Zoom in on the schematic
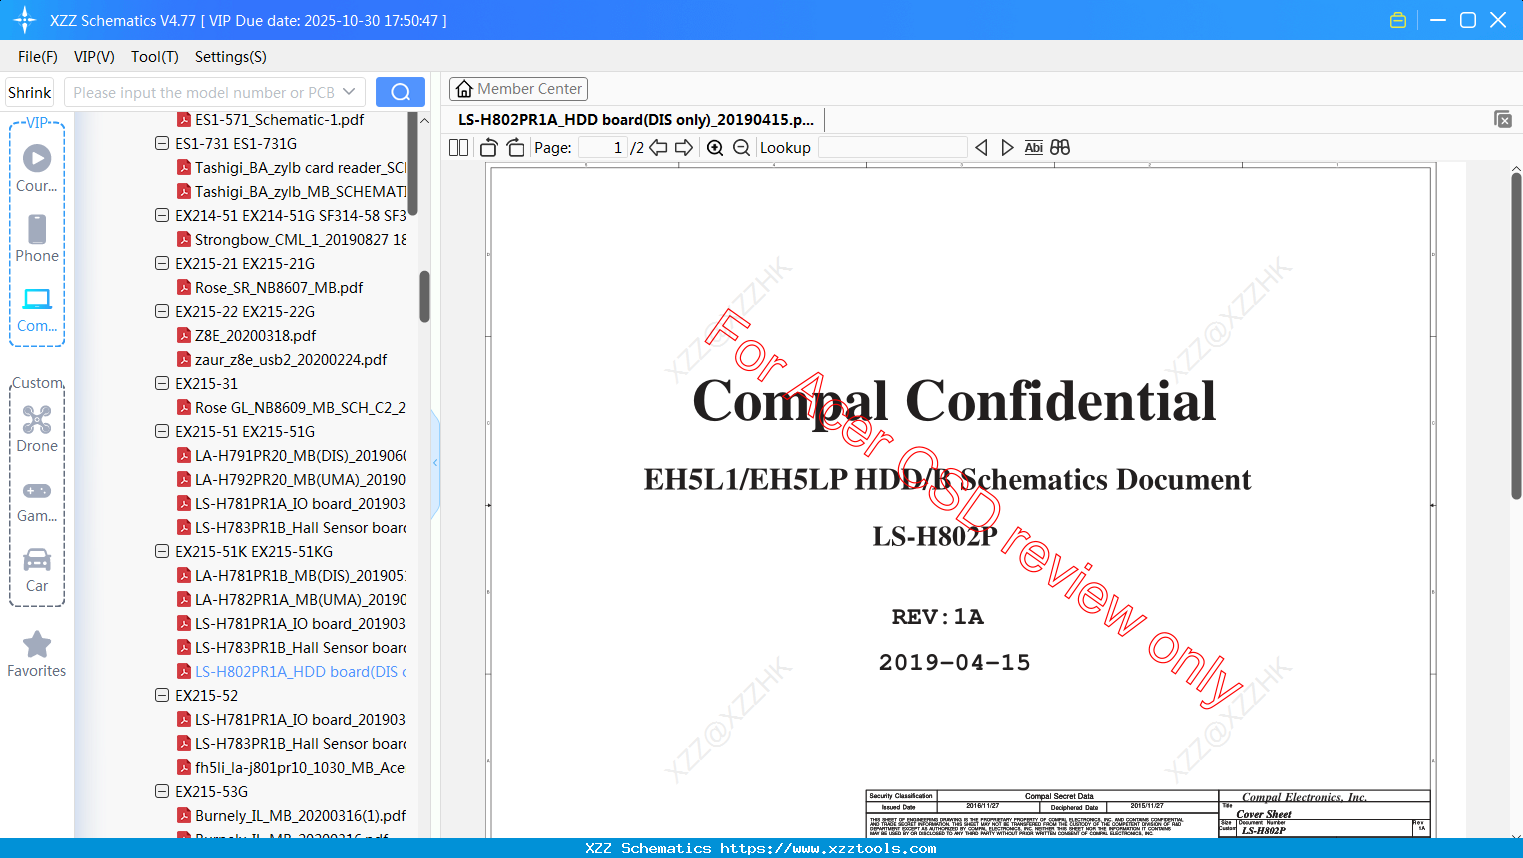The image size is (1523, 858). click(x=715, y=148)
